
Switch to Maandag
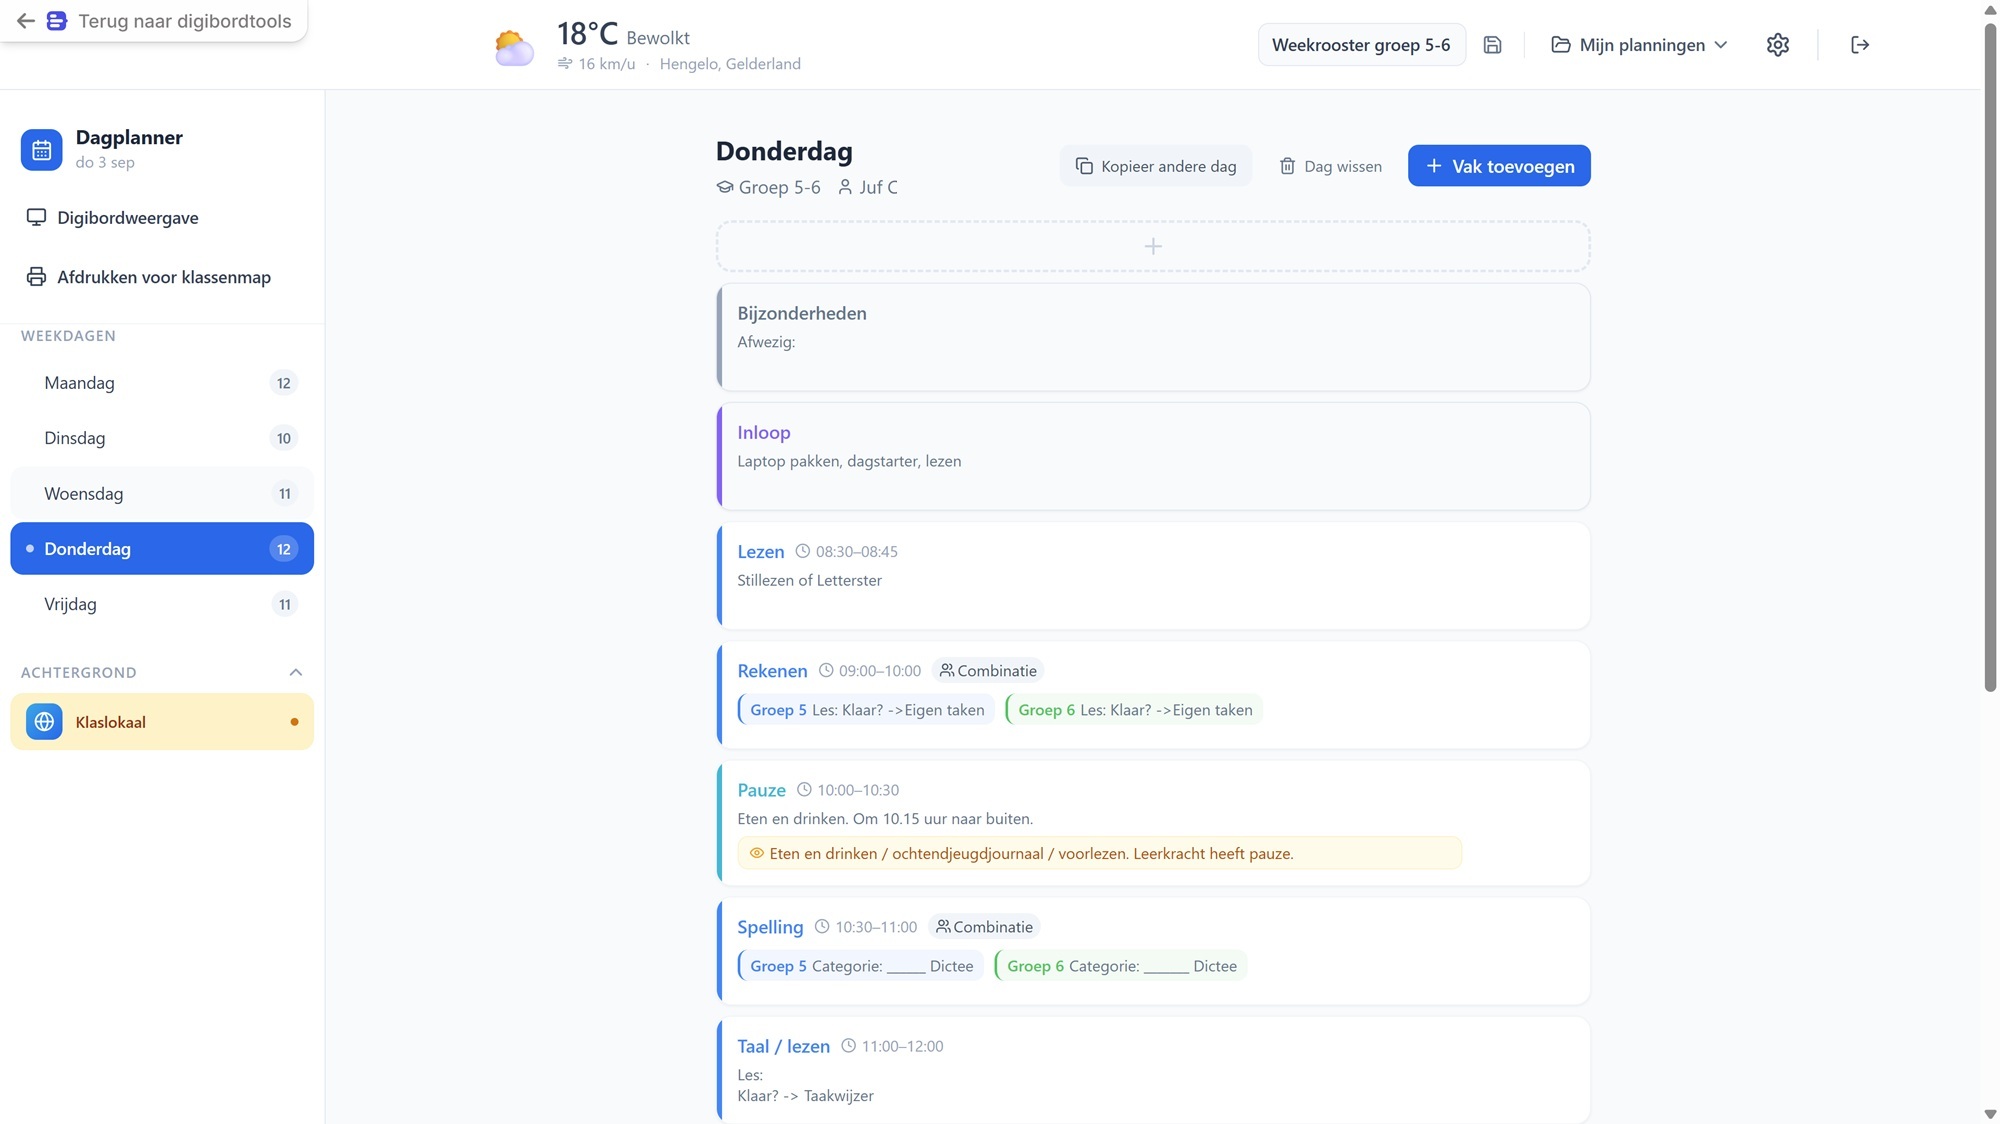point(162,383)
